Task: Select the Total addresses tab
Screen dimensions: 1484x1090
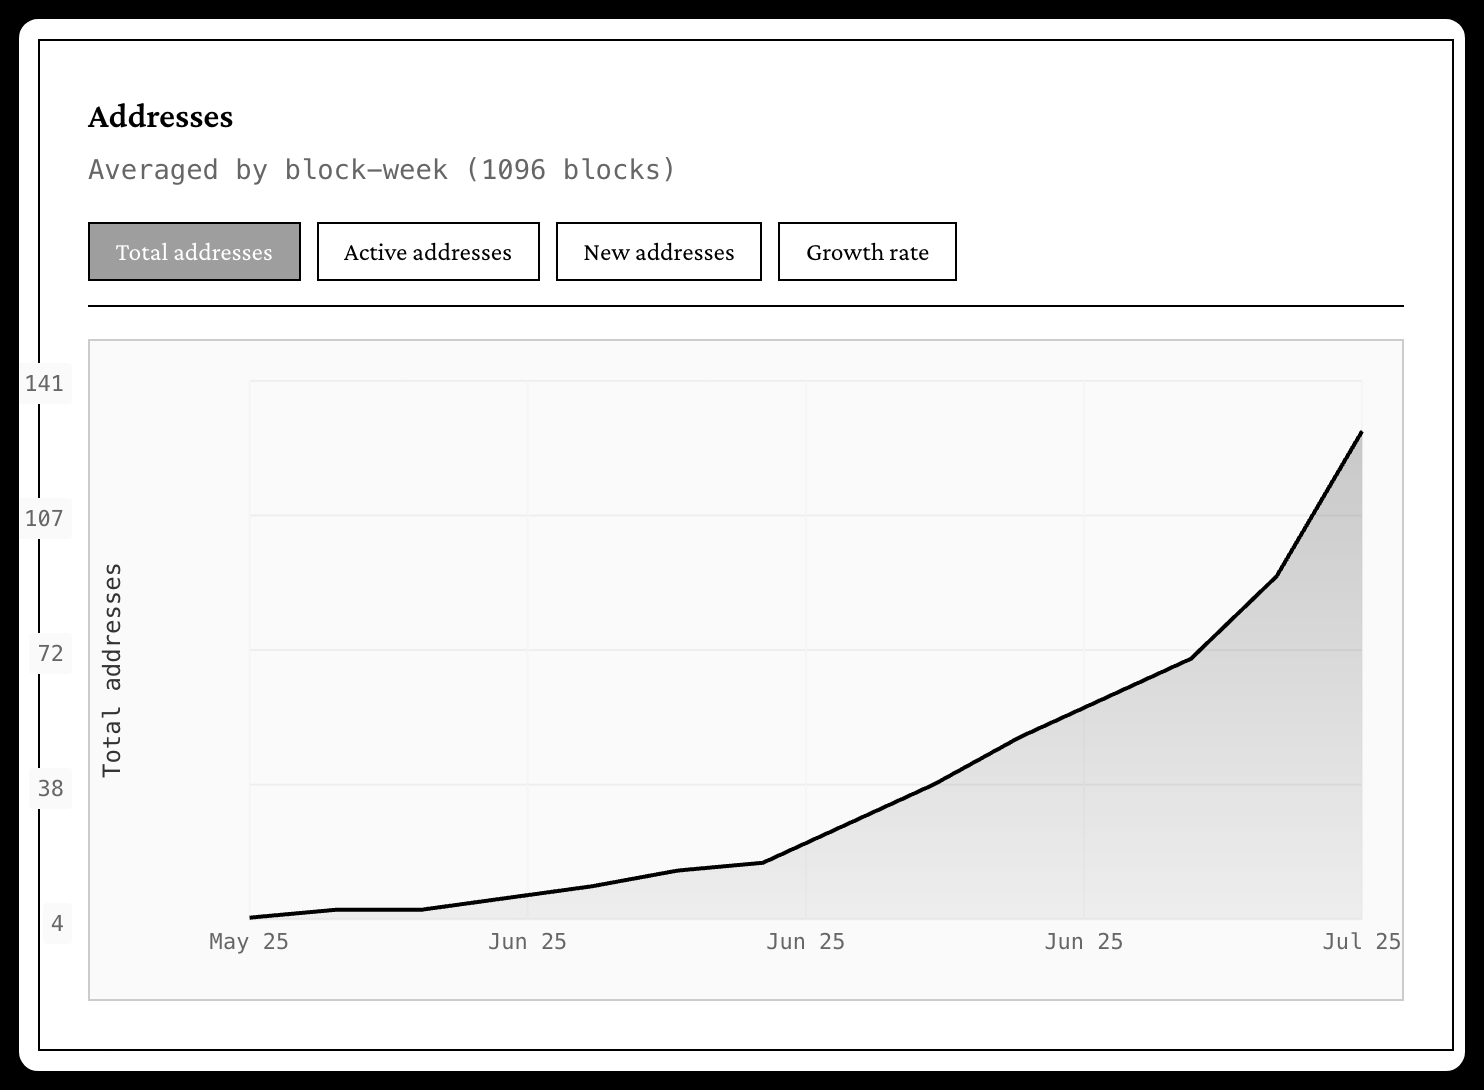Action: [x=194, y=252]
